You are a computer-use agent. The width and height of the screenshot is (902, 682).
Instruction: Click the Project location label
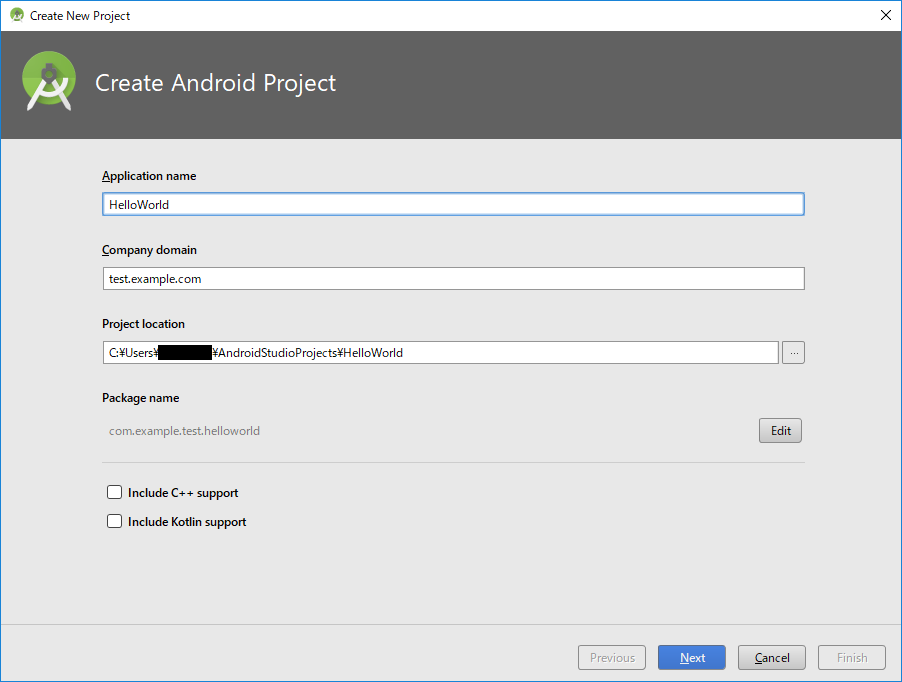point(143,324)
